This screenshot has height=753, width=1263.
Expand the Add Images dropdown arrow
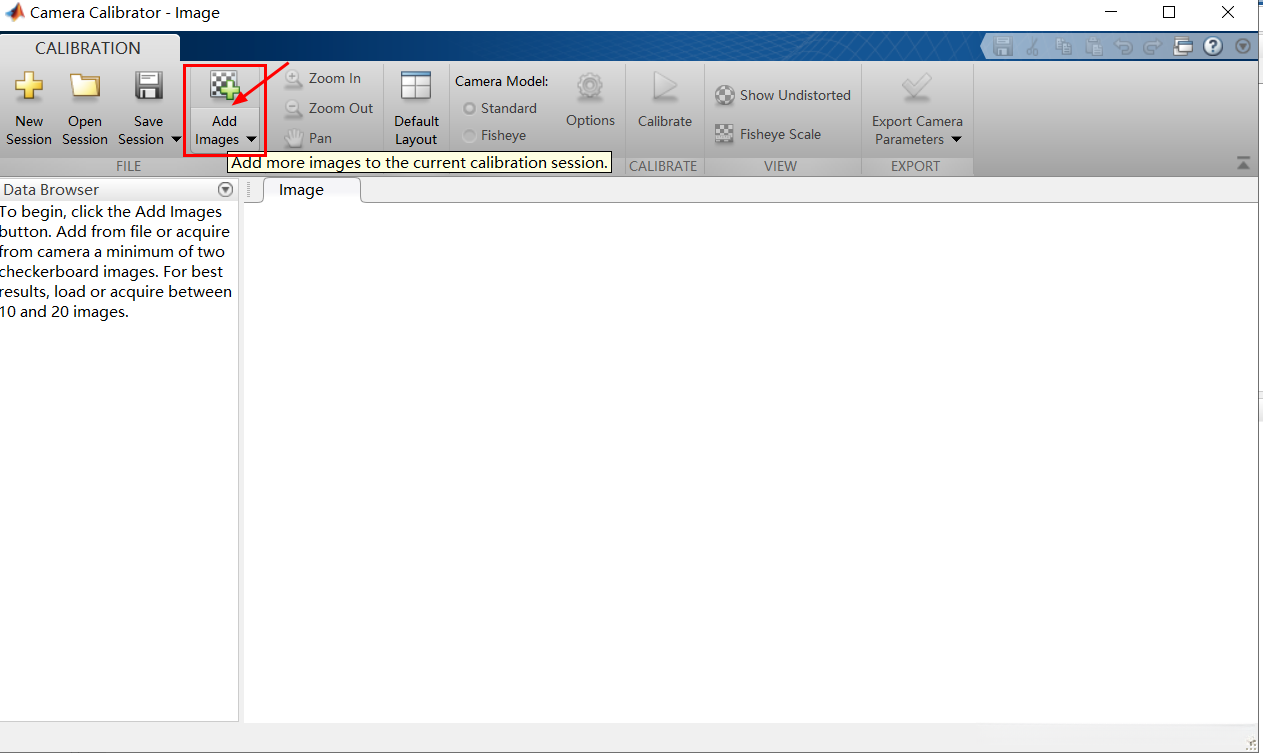251,140
